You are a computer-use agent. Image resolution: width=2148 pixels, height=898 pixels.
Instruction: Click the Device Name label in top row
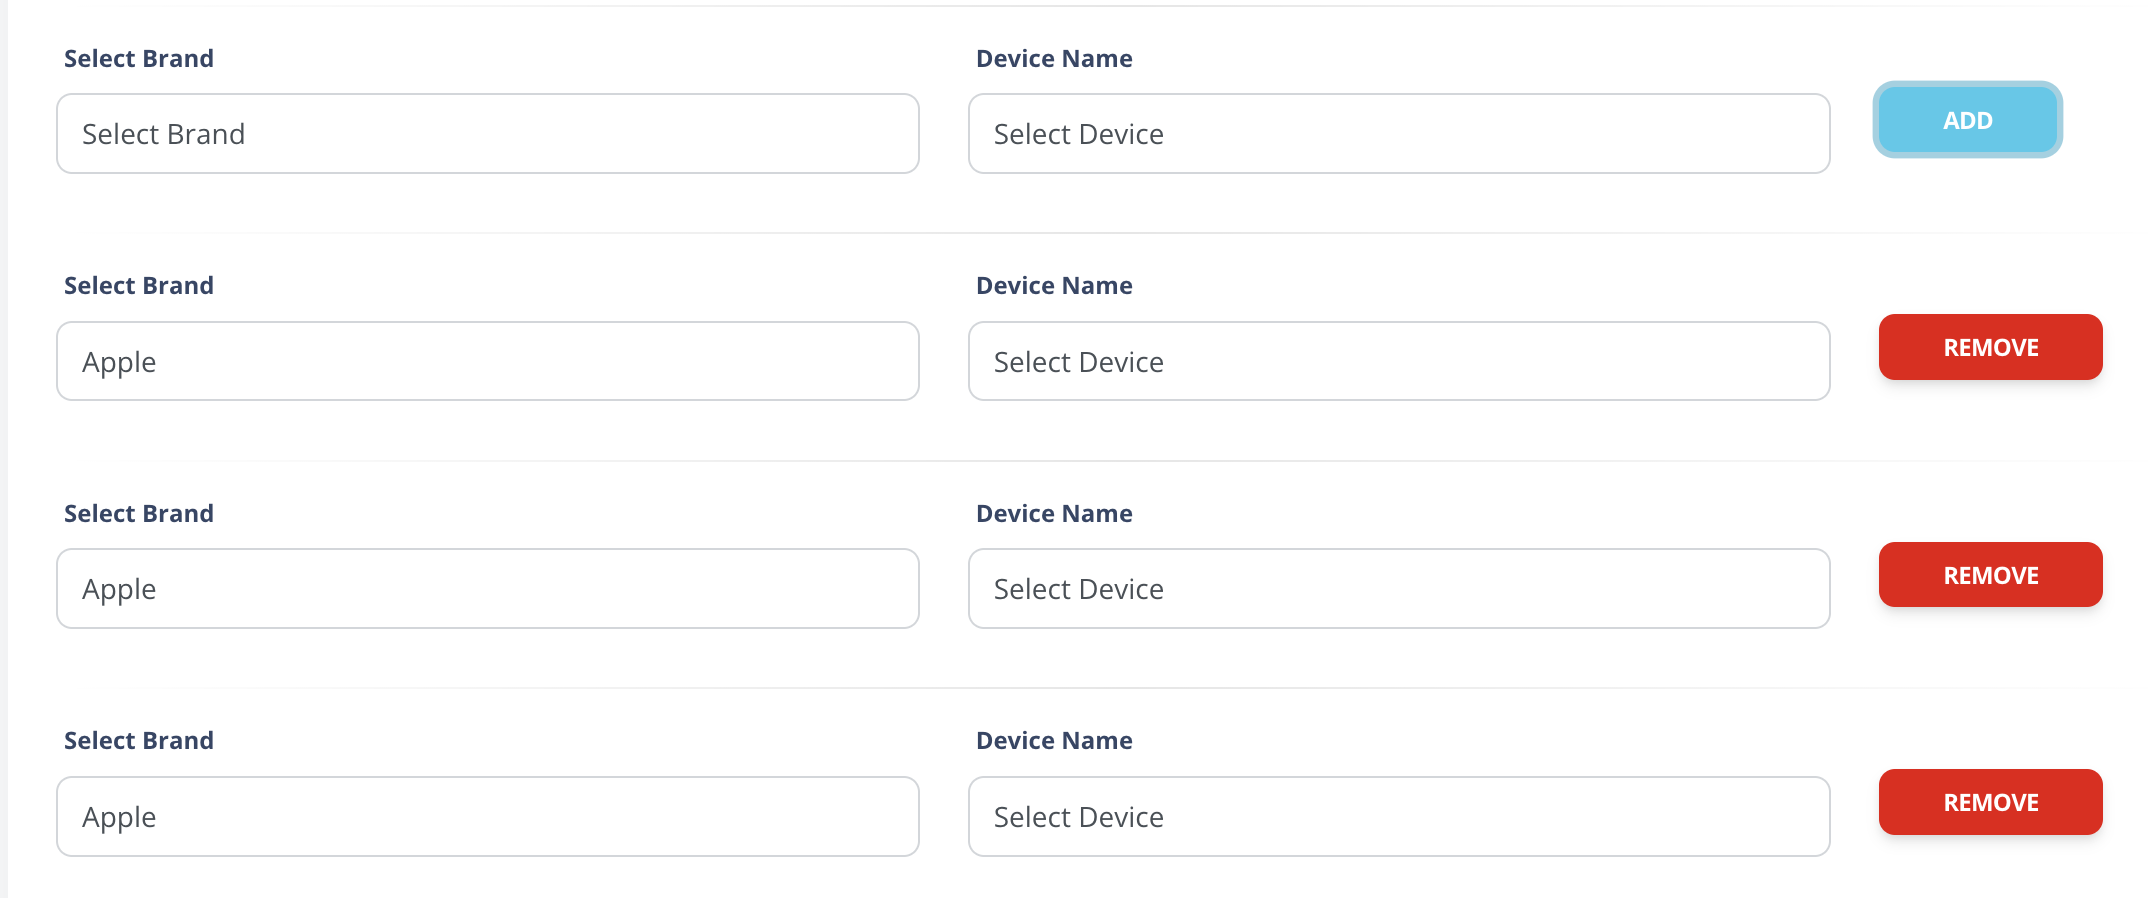coord(1054,59)
